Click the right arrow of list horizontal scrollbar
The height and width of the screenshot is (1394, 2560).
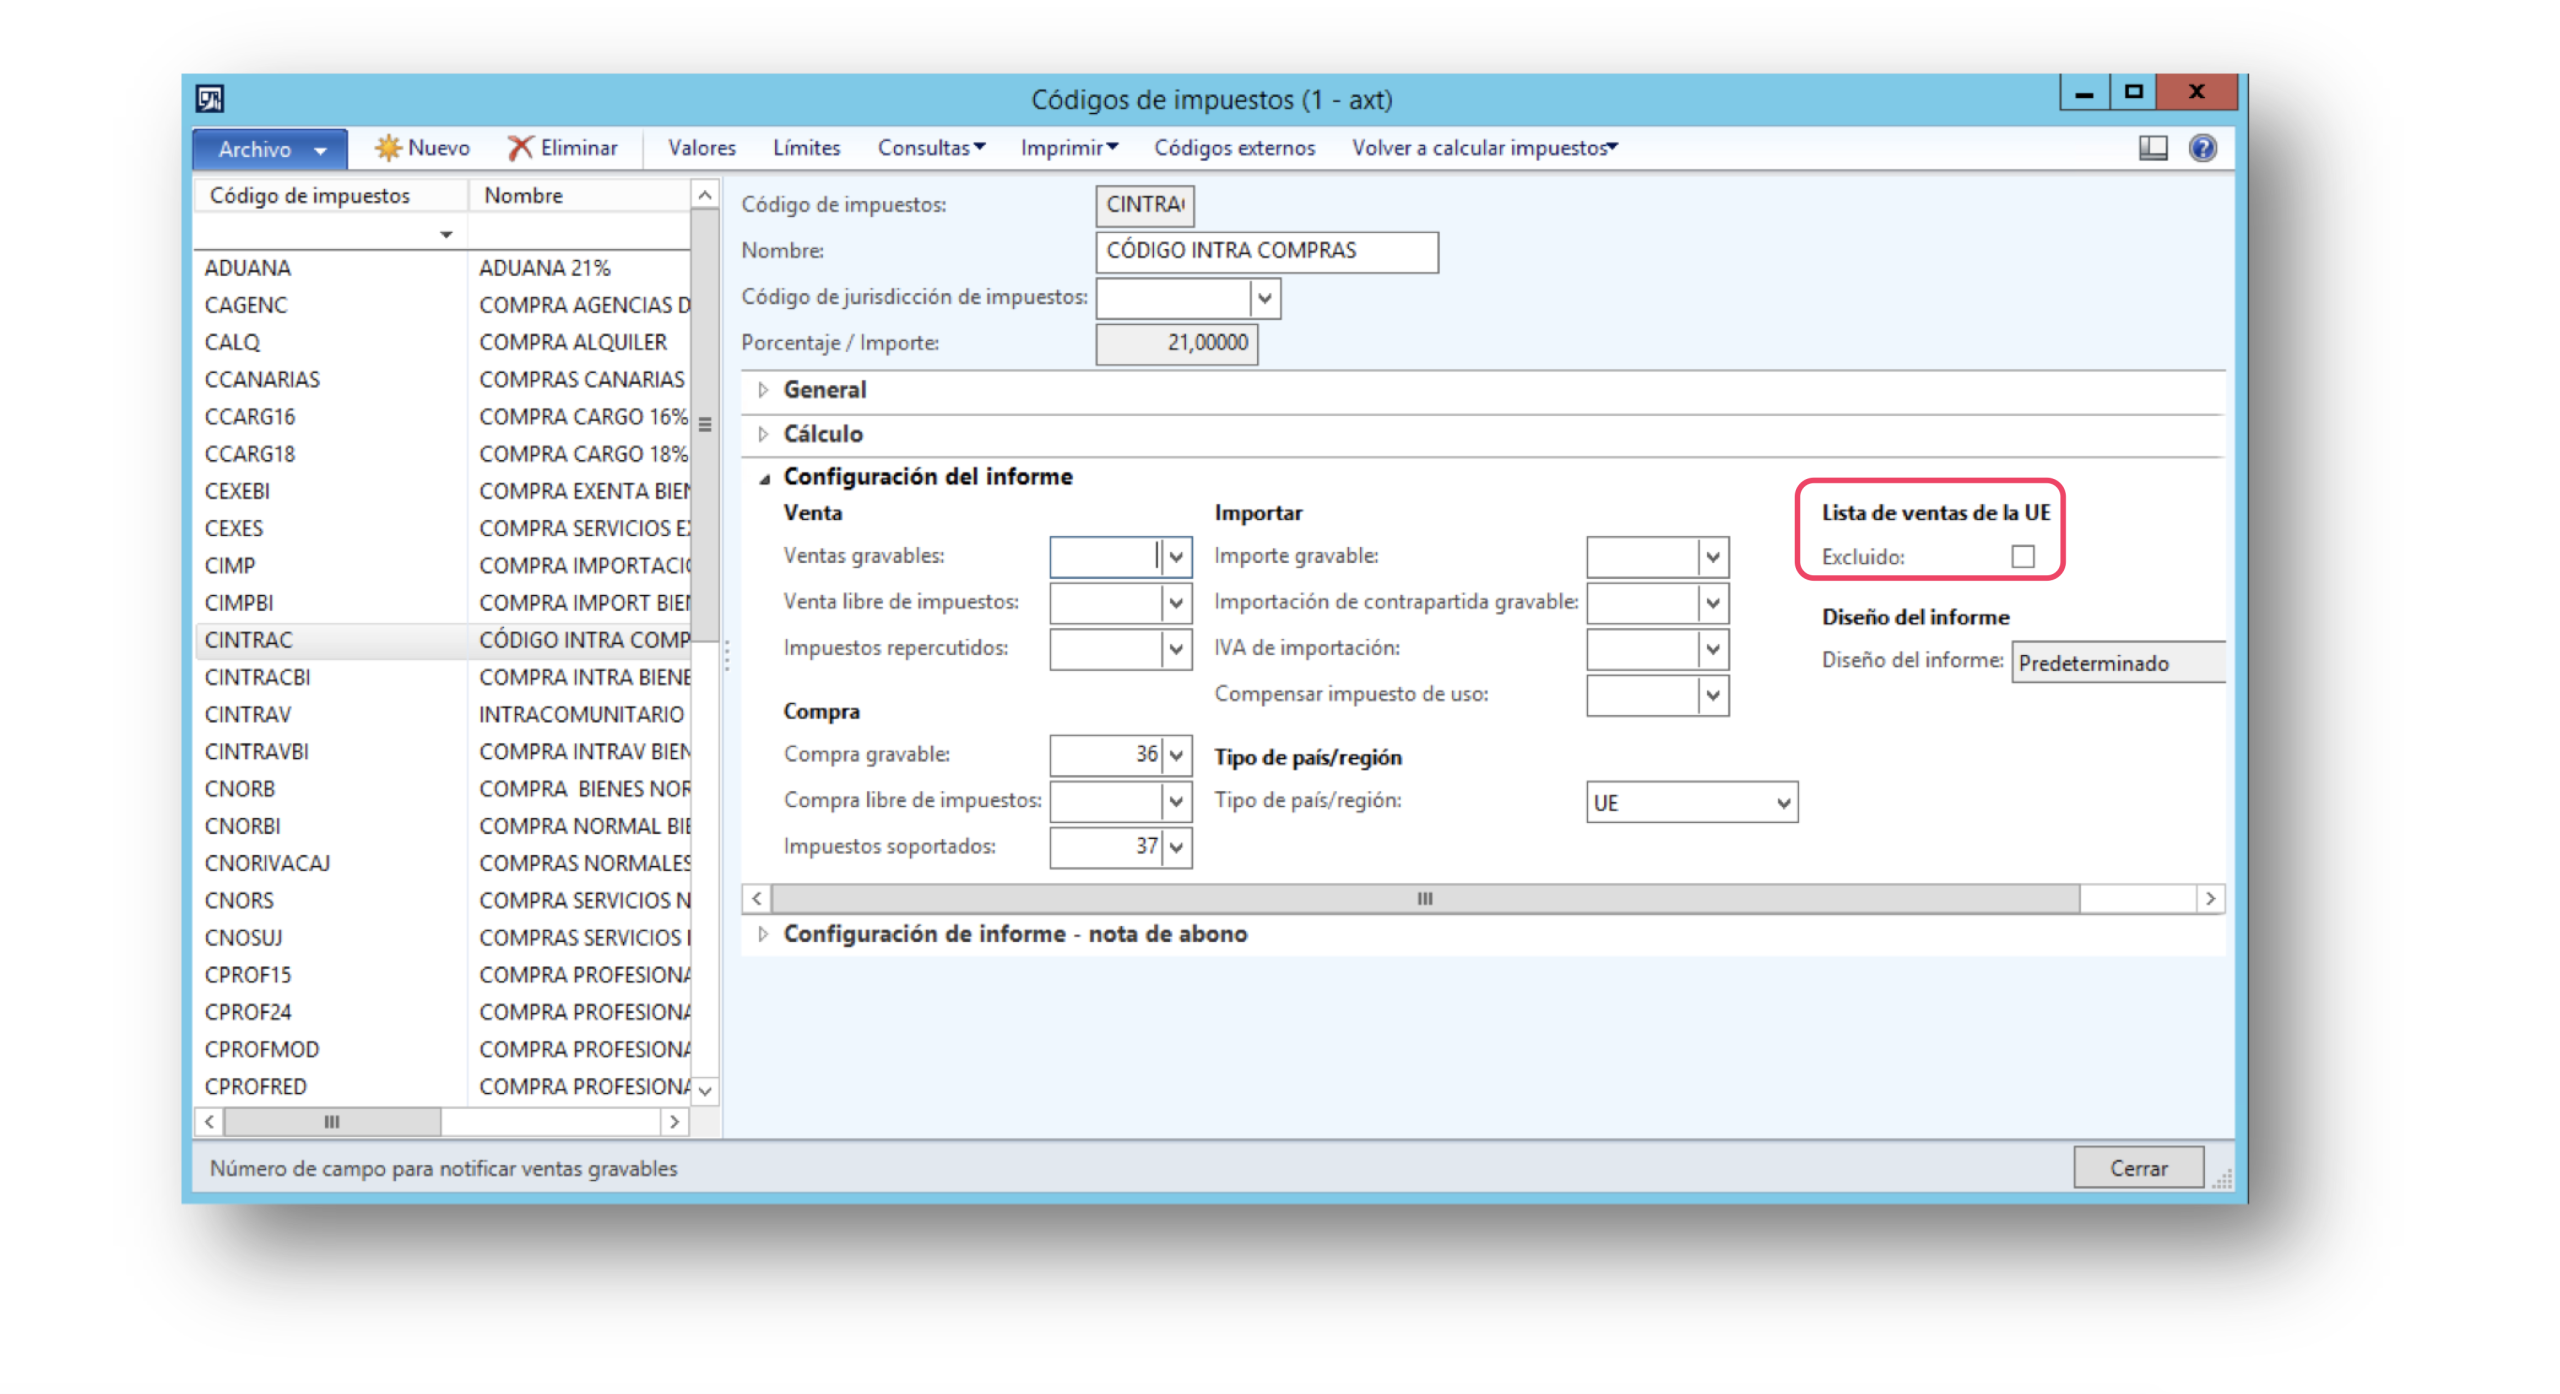tap(675, 1121)
